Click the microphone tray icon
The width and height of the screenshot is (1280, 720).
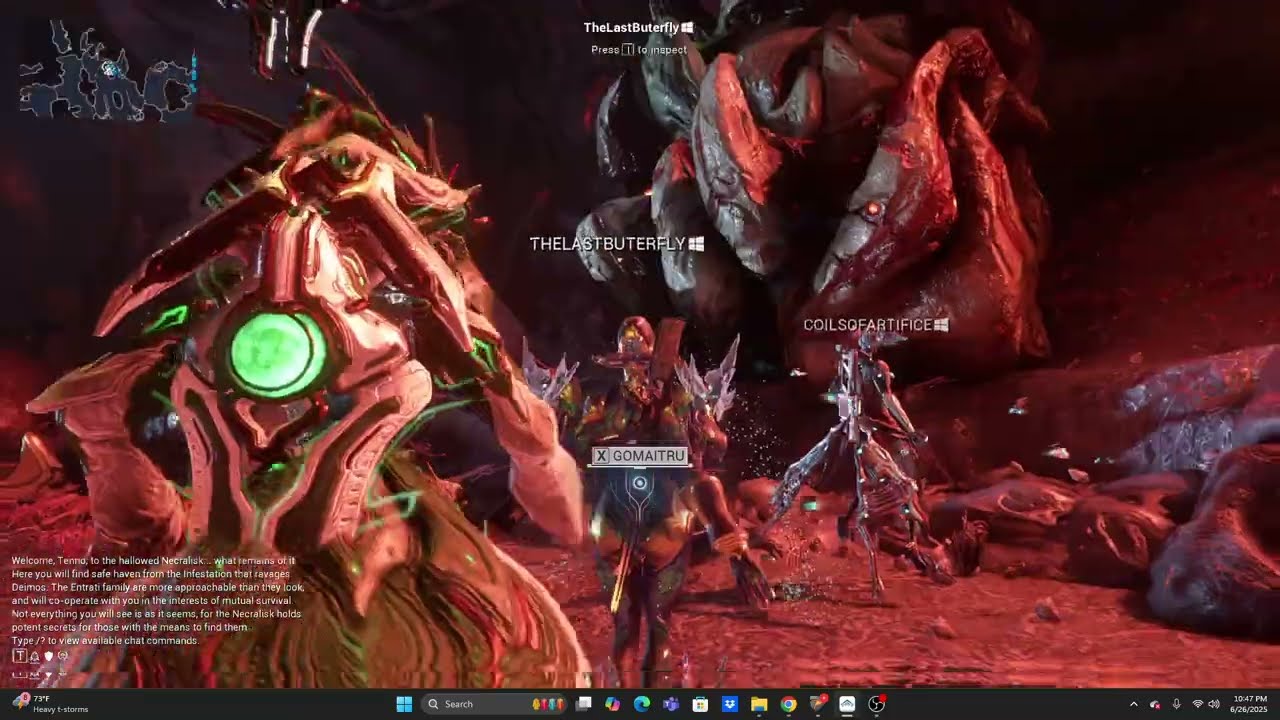click(1176, 704)
